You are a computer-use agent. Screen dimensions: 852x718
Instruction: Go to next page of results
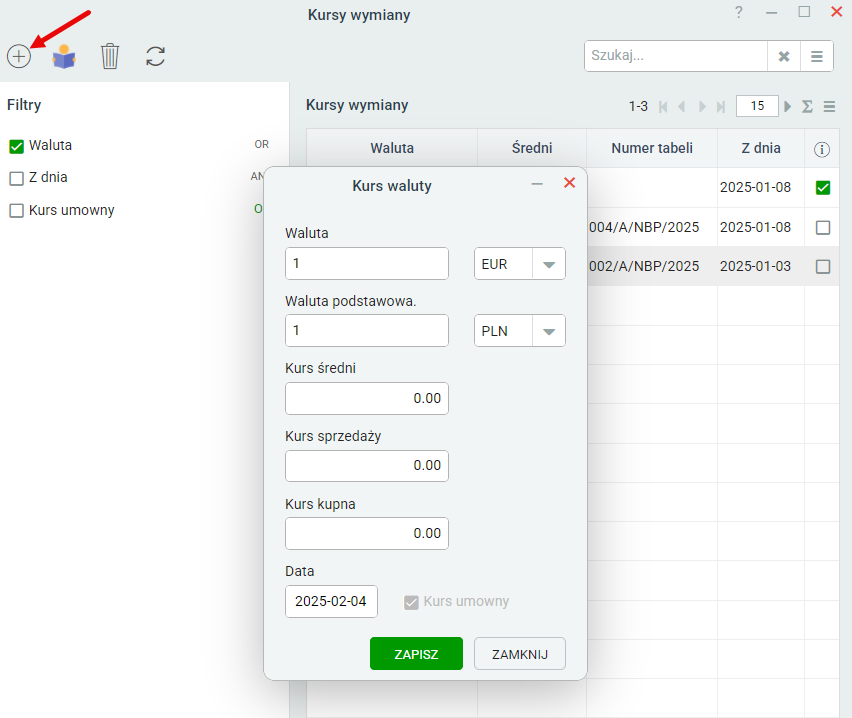[x=702, y=107]
